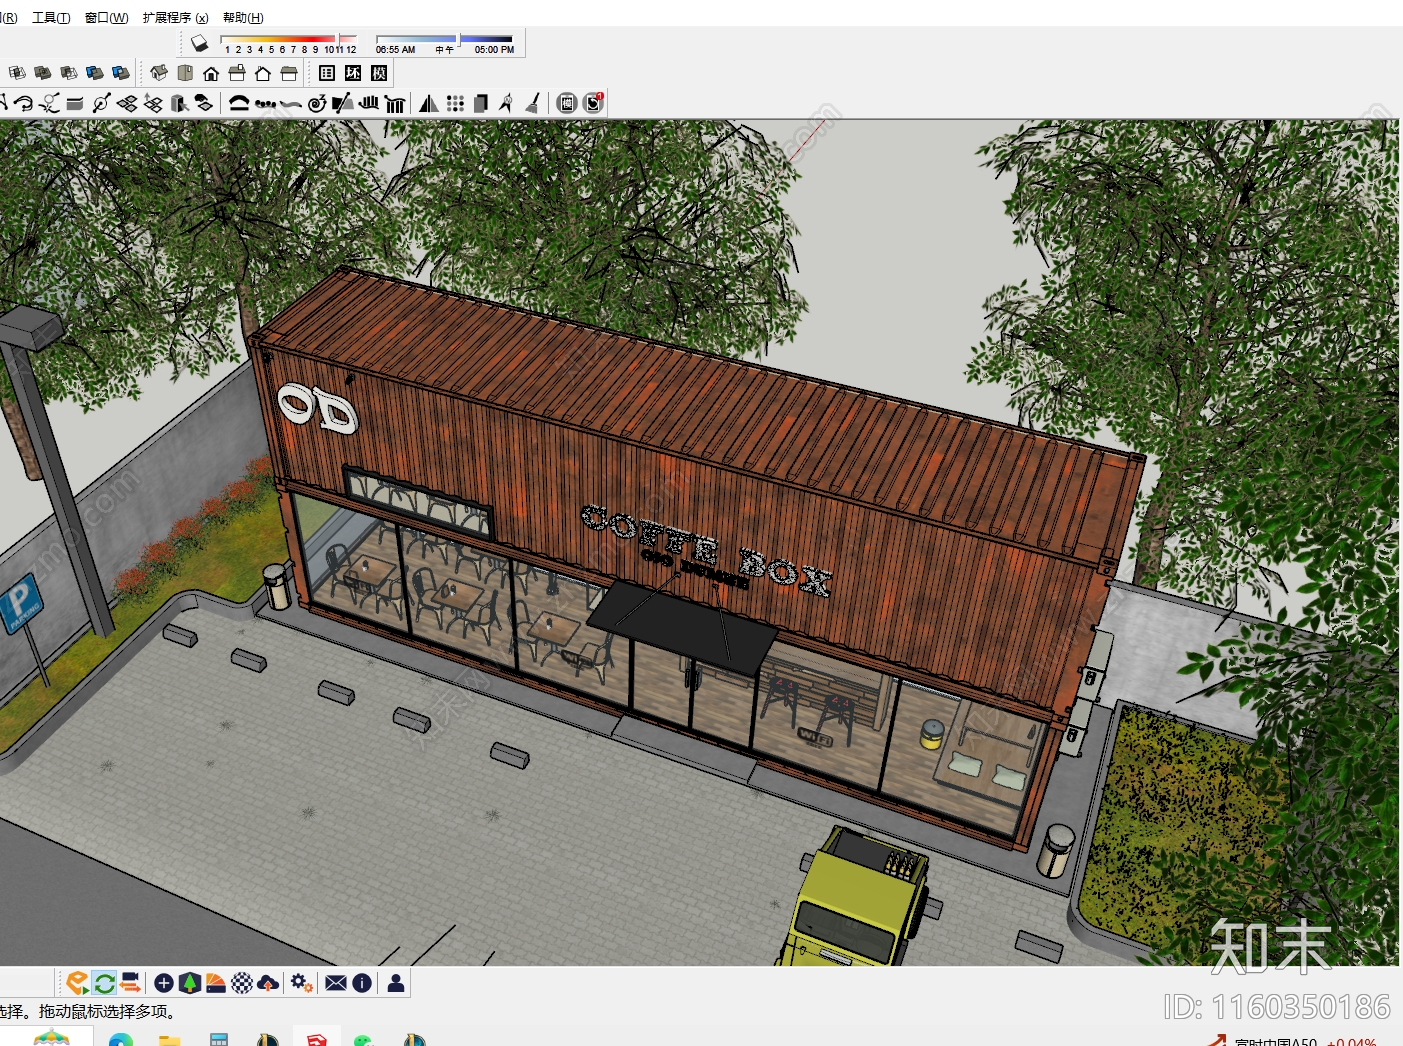Image resolution: width=1403 pixels, height=1046 pixels.
Task: Switch to Front view house icon
Action: (x=211, y=73)
